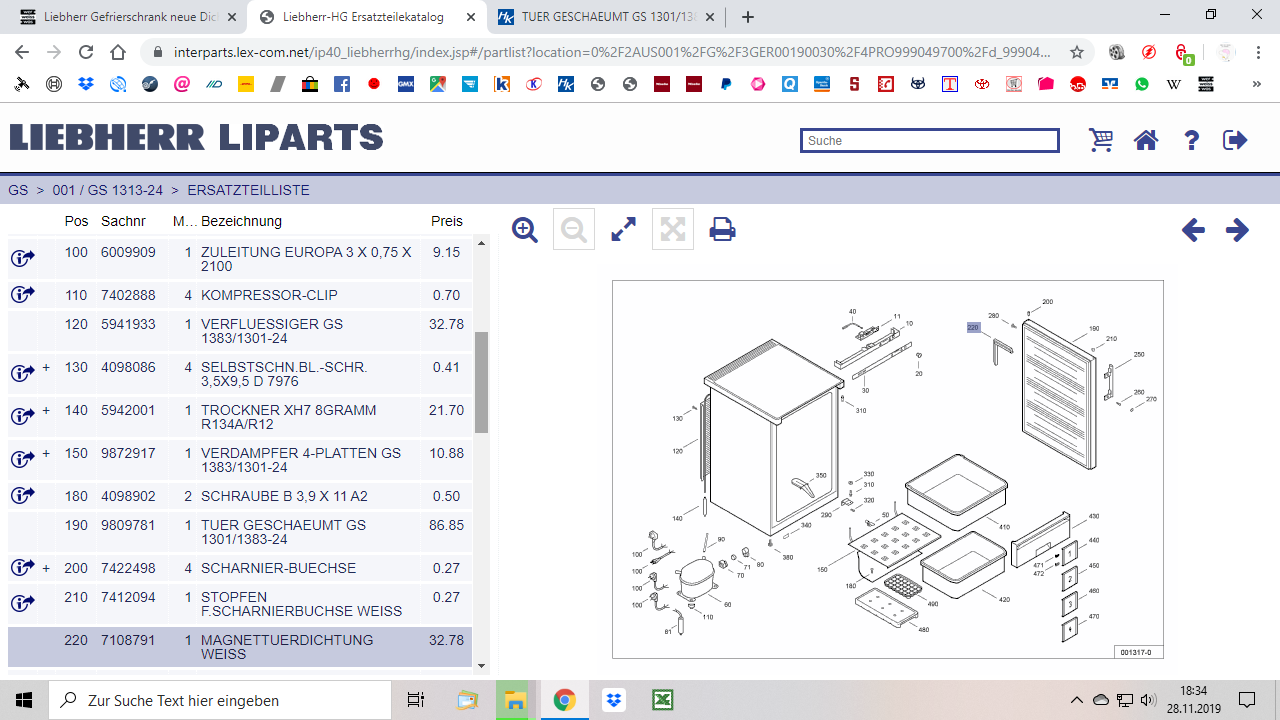Click 001 / GS 1313-24 breadcrumb
Viewport: 1280px width, 720px height.
point(108,190)
